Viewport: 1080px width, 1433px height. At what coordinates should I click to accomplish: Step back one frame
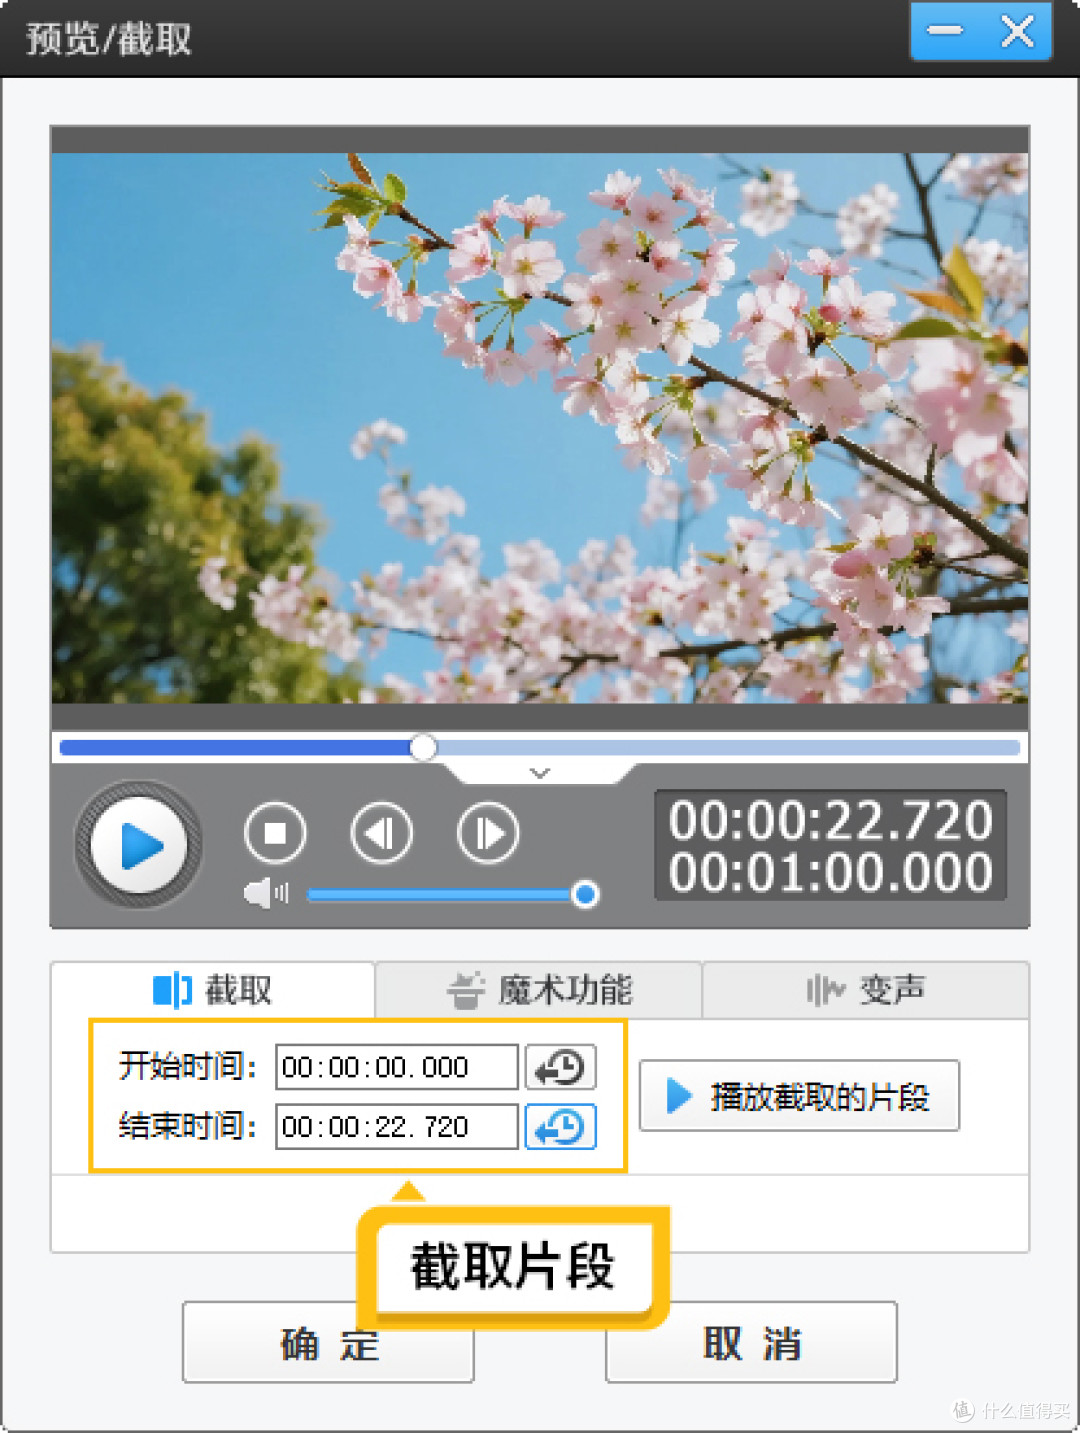(x=381, y=833)
